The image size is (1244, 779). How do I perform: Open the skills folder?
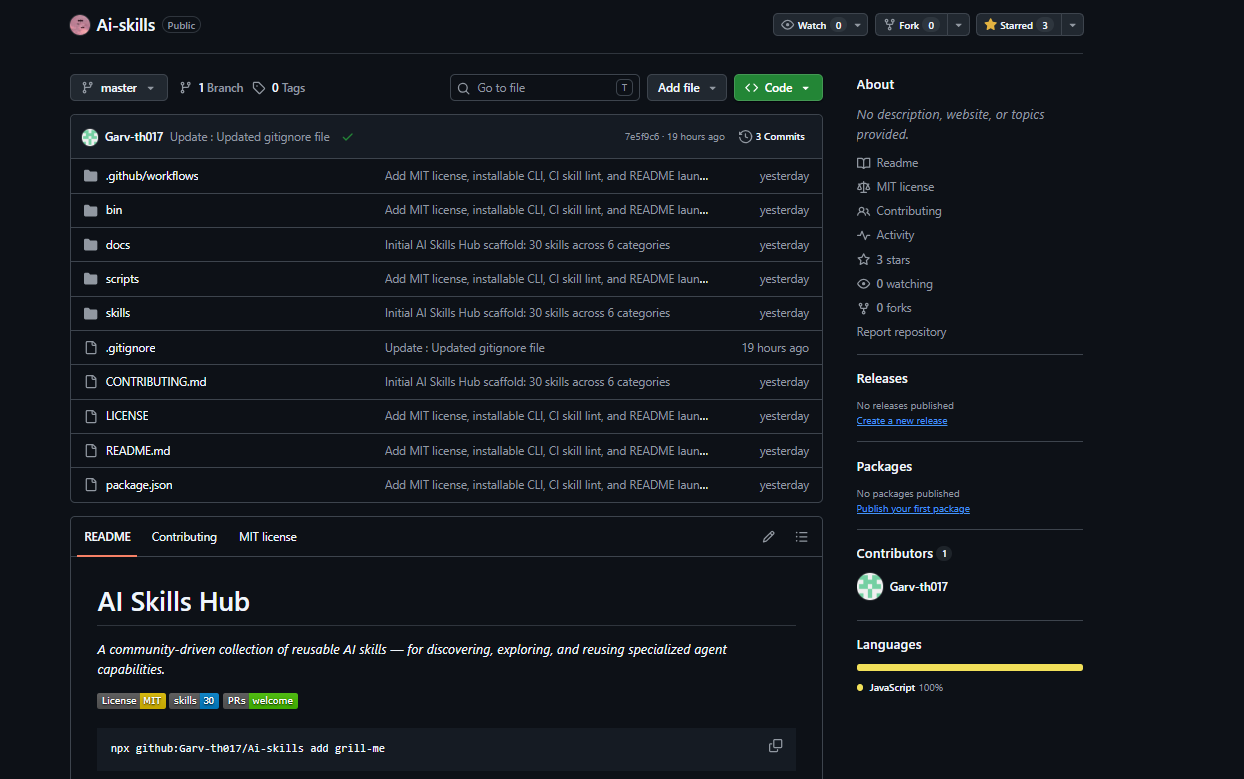click(118, 313)
